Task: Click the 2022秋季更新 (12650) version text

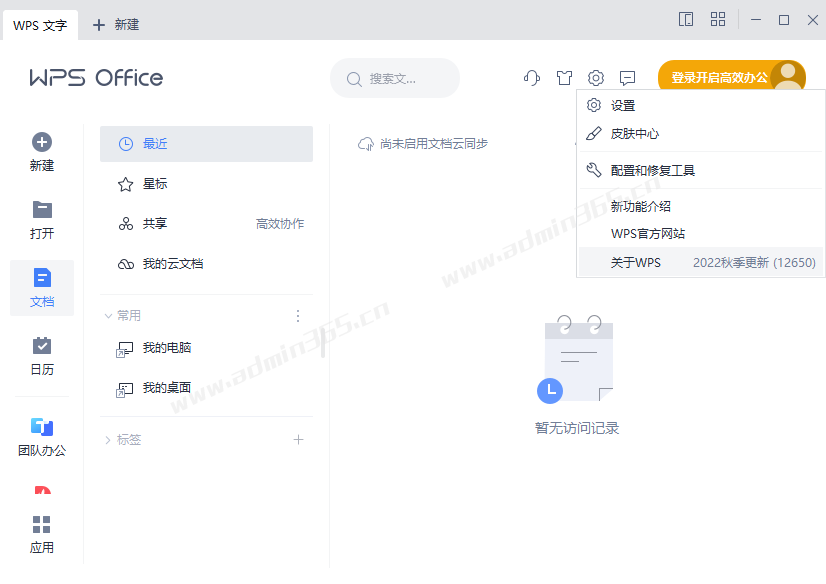Action: (x=754, y=263)
